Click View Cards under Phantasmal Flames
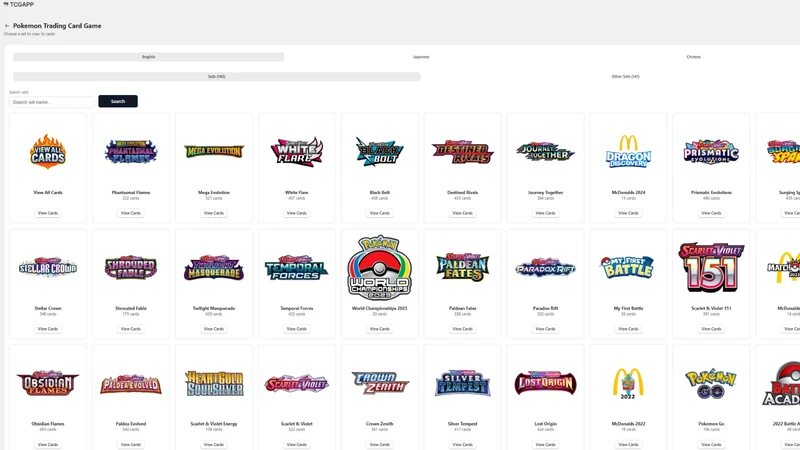The image size is (800, 450). pos(131,213)
